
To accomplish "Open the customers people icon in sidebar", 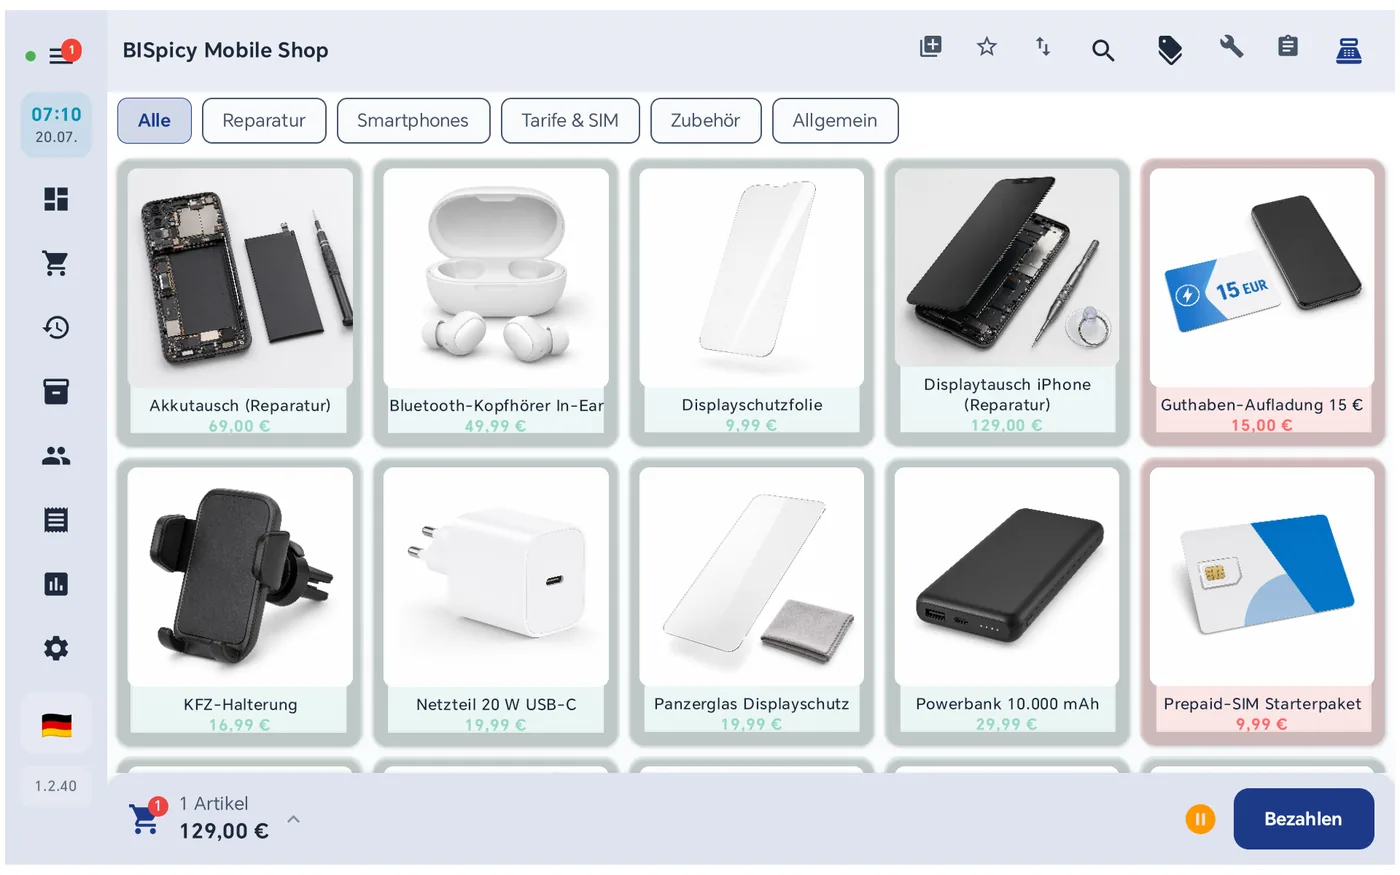I will click(x=56, y=456).
